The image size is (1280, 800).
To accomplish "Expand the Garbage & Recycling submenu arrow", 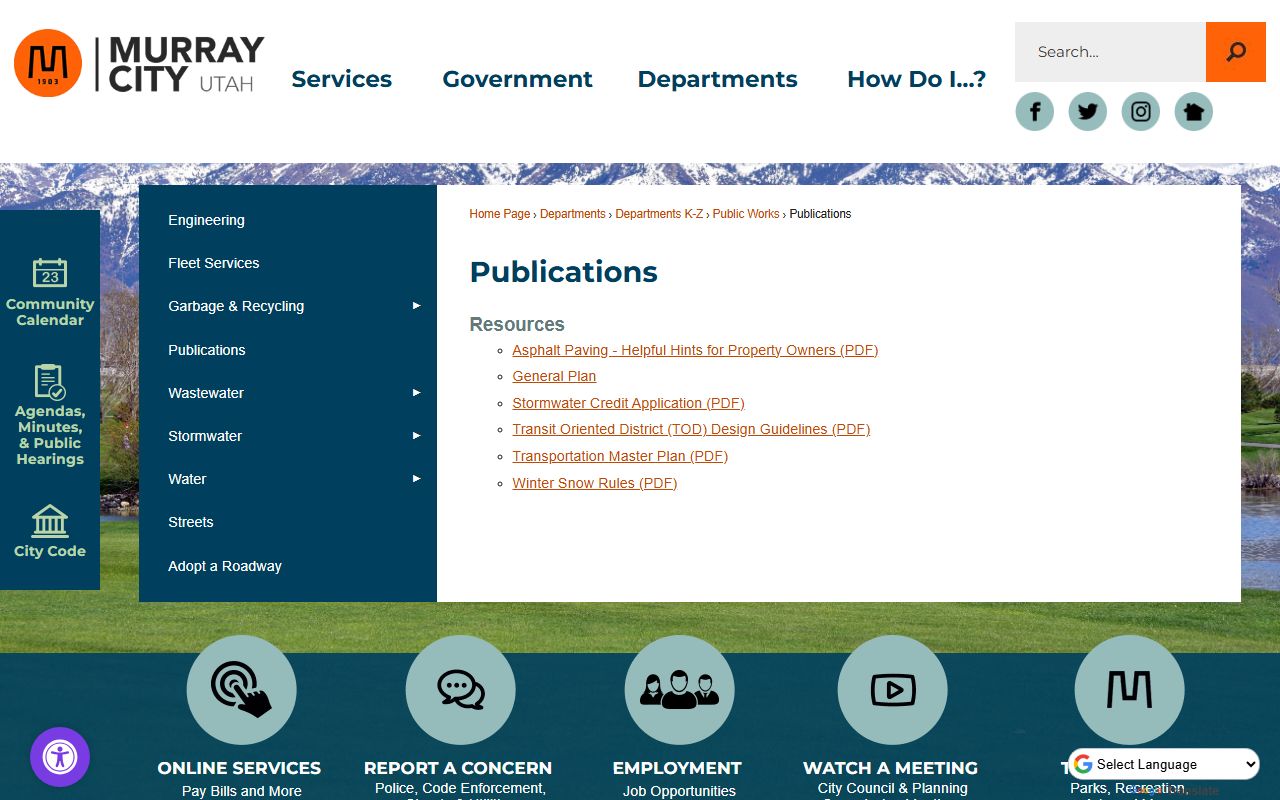I will [x=417, y=306].
